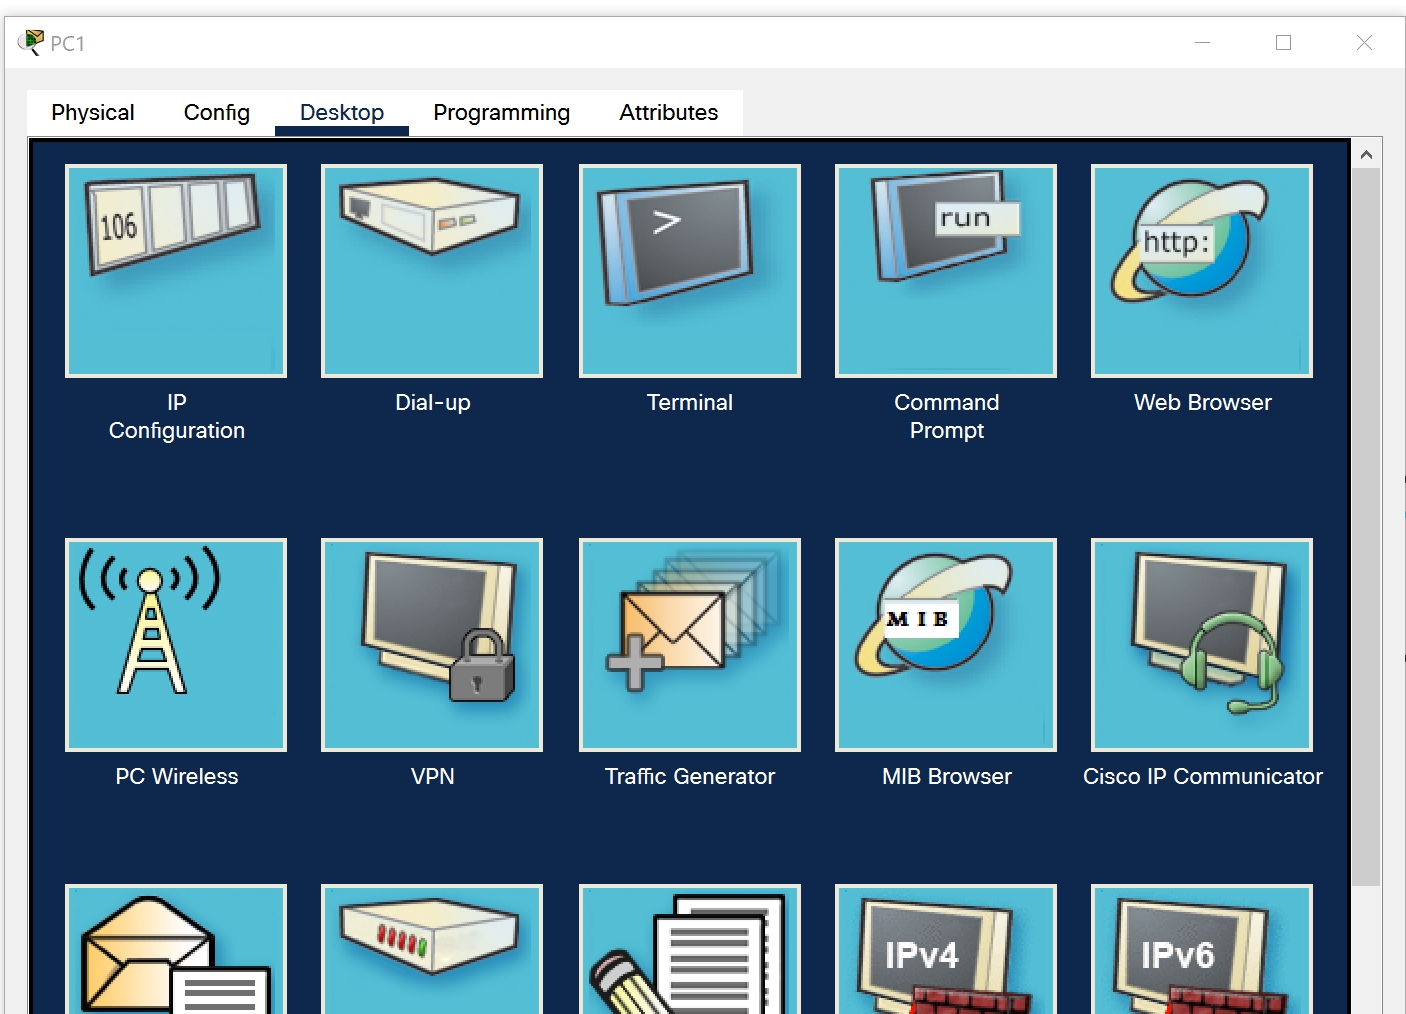Select the Desktop tab

(x=342, y=113)
